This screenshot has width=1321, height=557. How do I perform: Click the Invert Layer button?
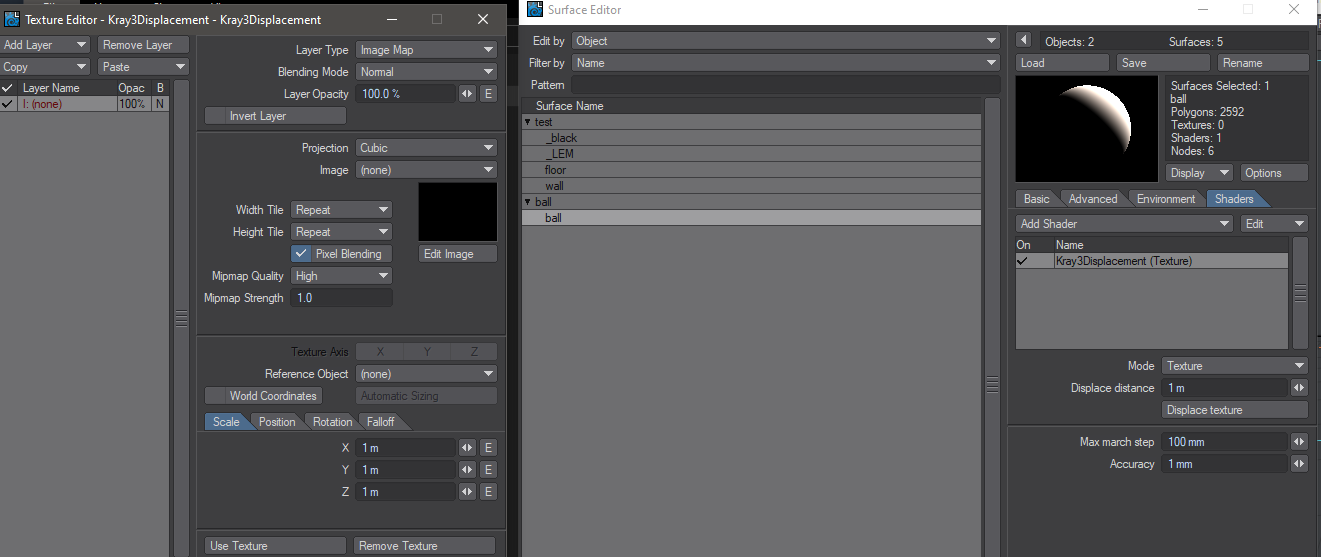pyautogui.click(x=275, y=116)
